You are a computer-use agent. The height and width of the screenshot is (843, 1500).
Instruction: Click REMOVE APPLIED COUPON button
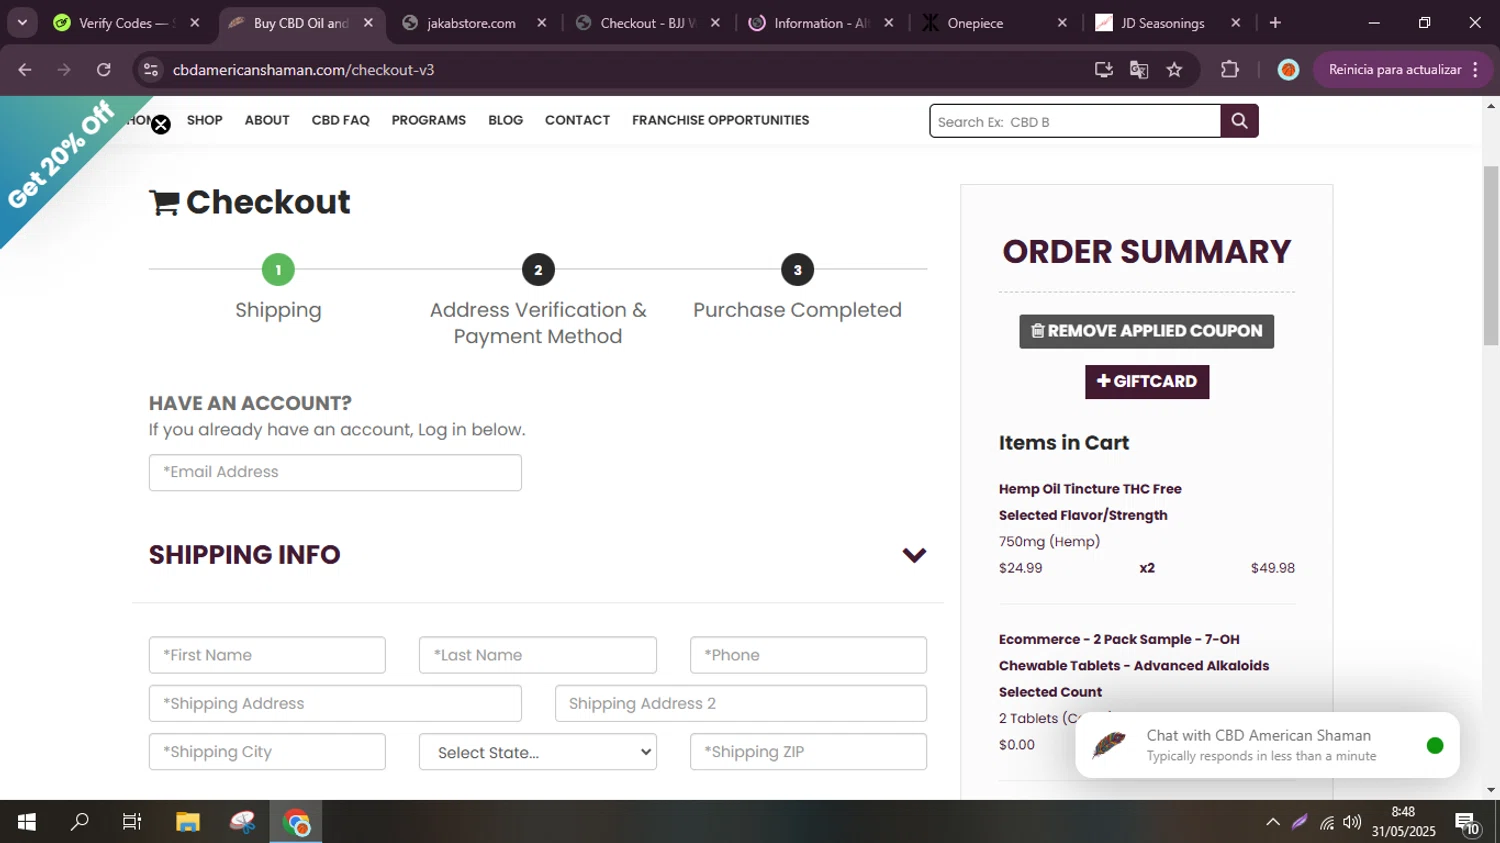tap(1146, 331)
